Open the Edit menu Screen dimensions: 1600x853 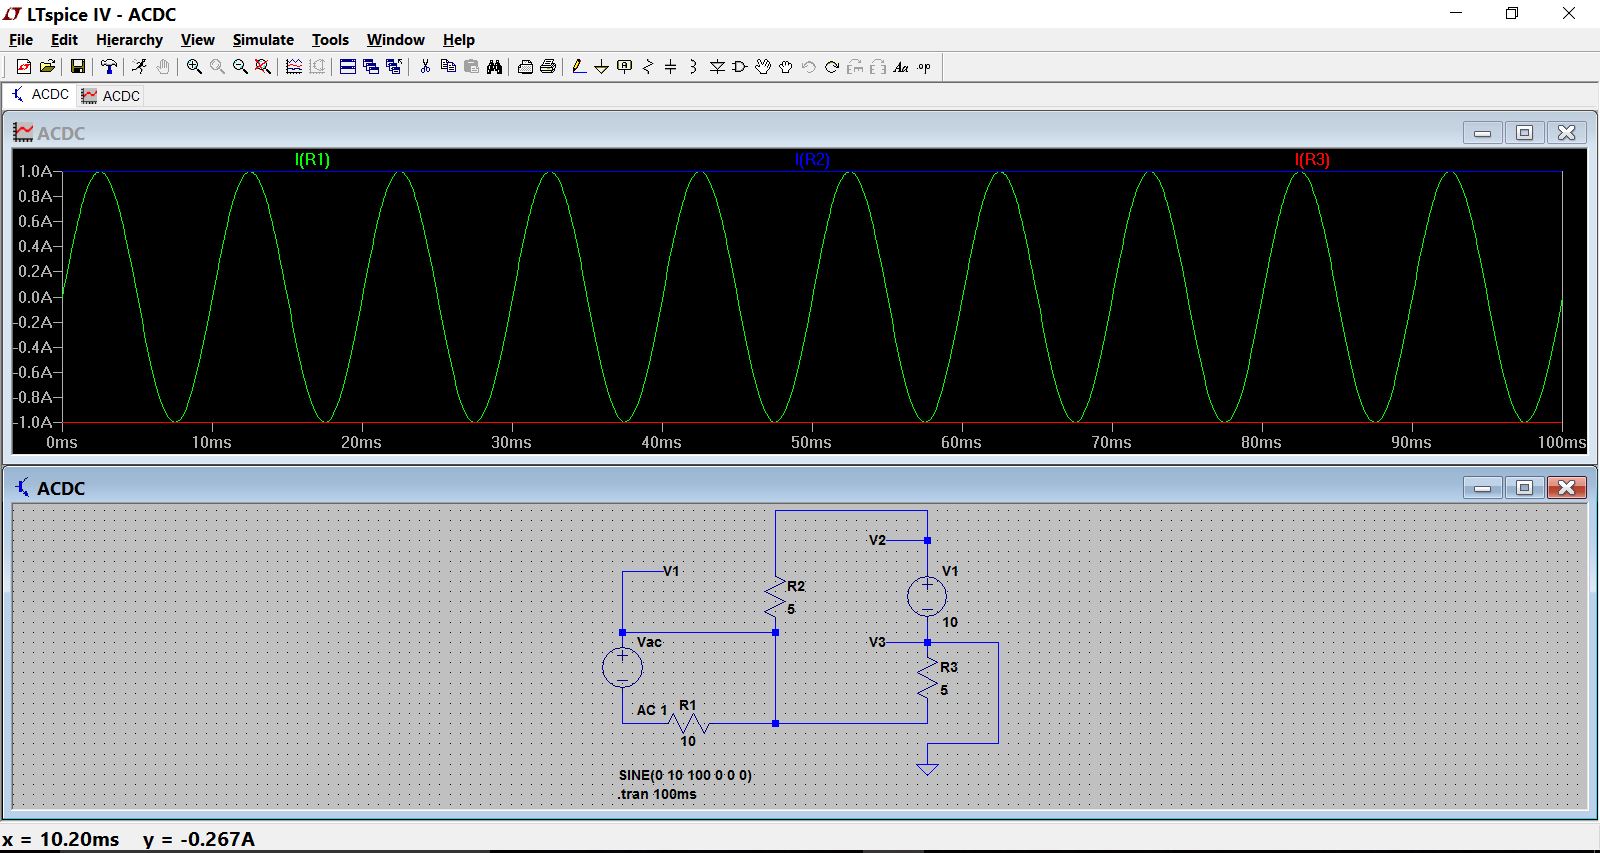click(64, 40)
